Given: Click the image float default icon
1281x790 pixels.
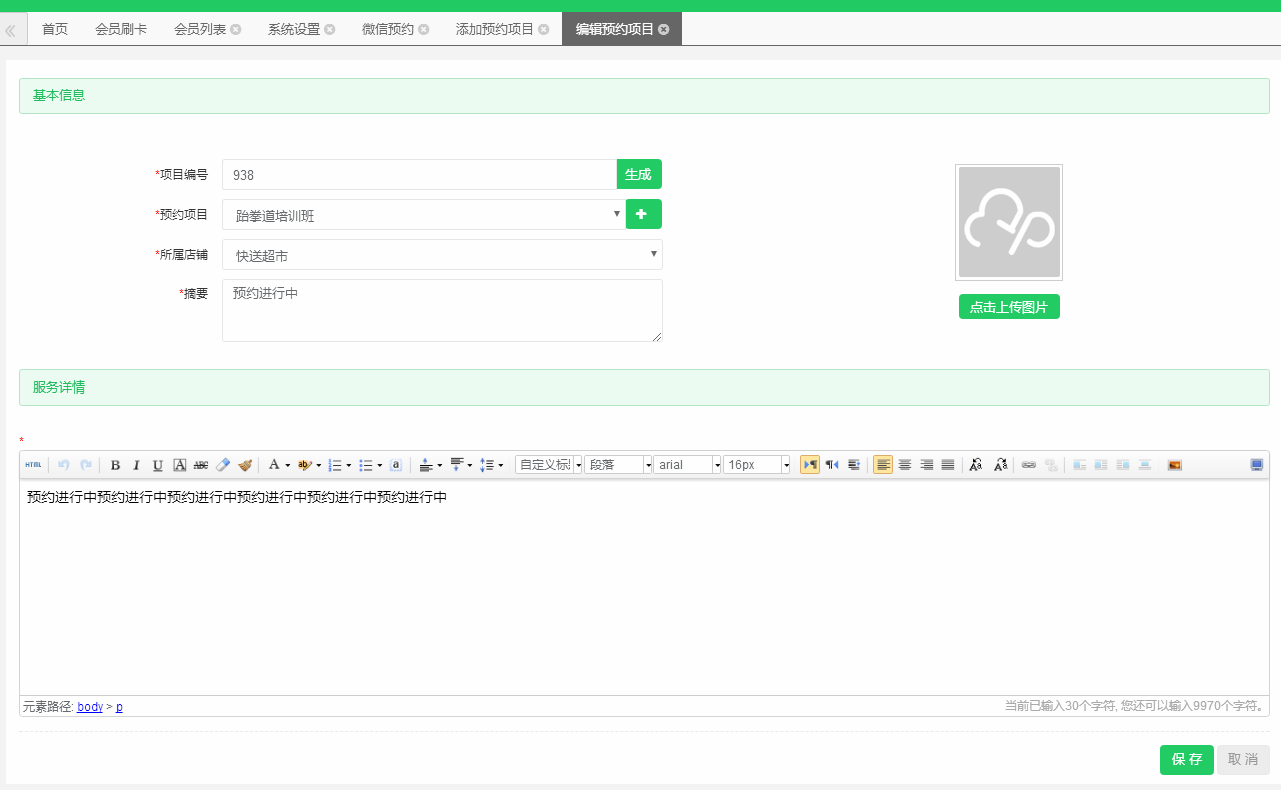Looking at the screenshot, I should tap(1079, 465).
